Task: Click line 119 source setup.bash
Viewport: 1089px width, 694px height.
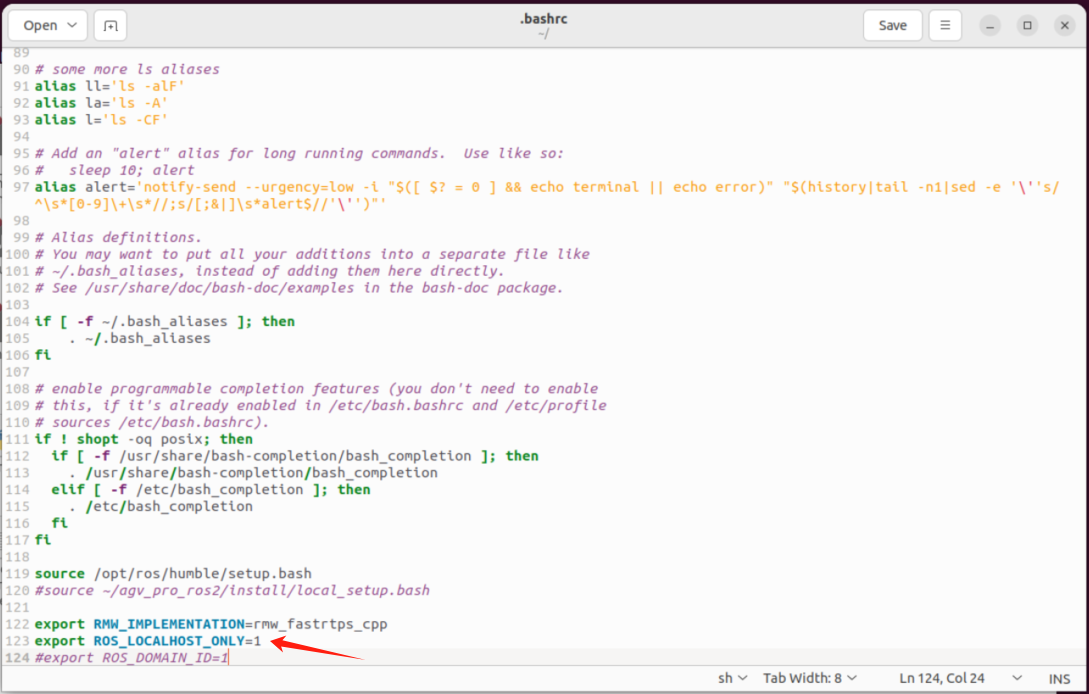Action: click(173, 574)
